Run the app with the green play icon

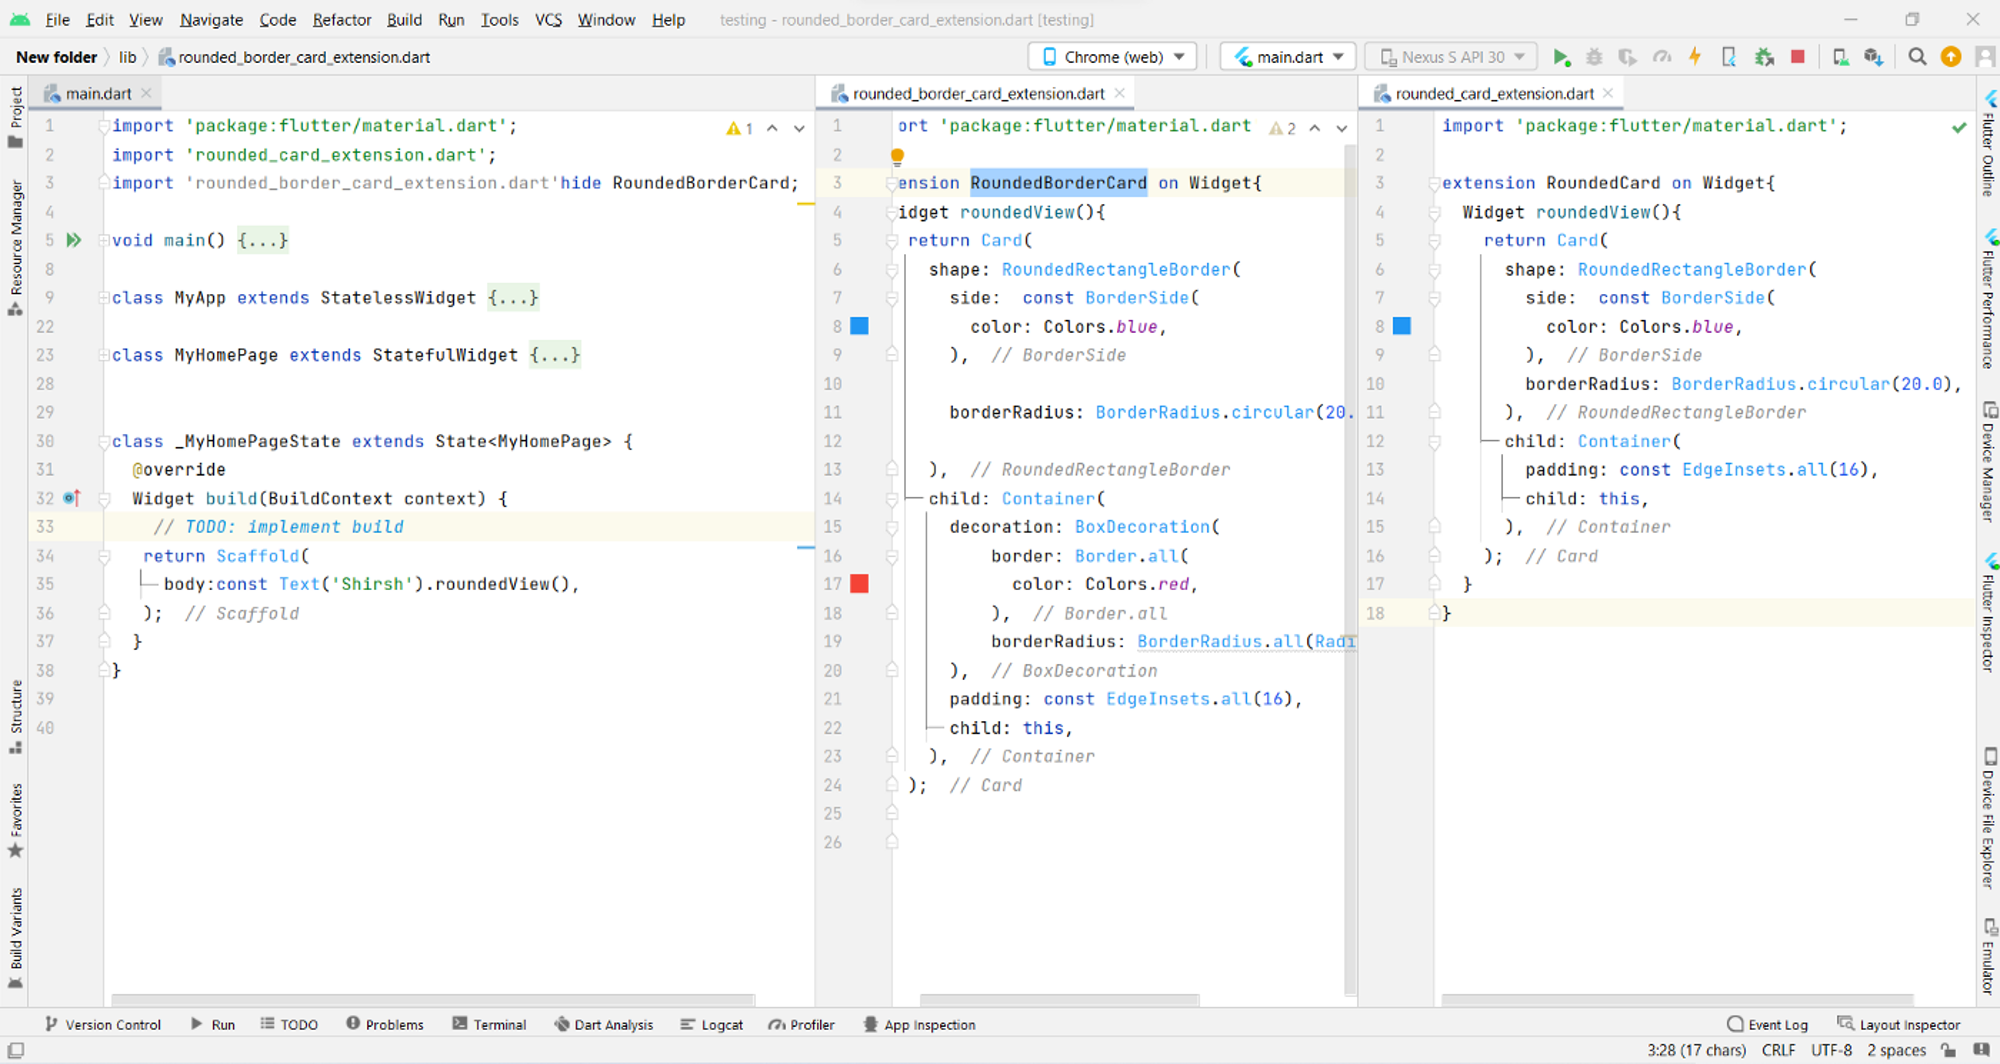pos(1561,57)
